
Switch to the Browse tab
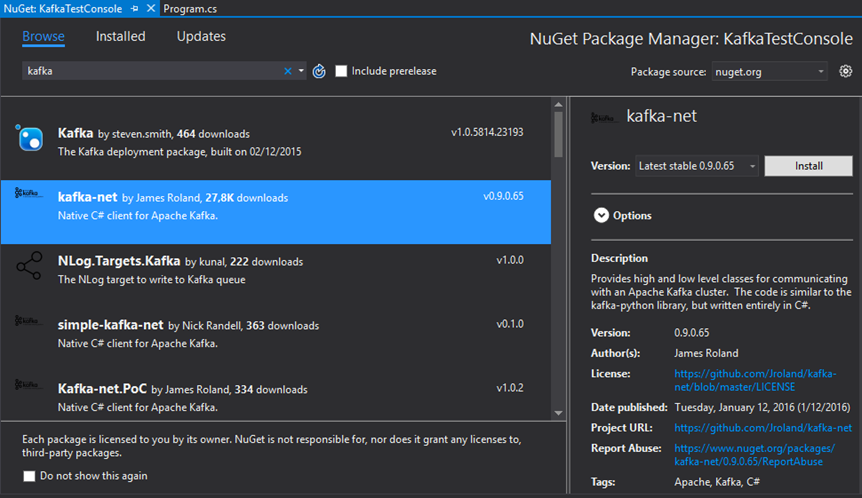click(43, 36)
